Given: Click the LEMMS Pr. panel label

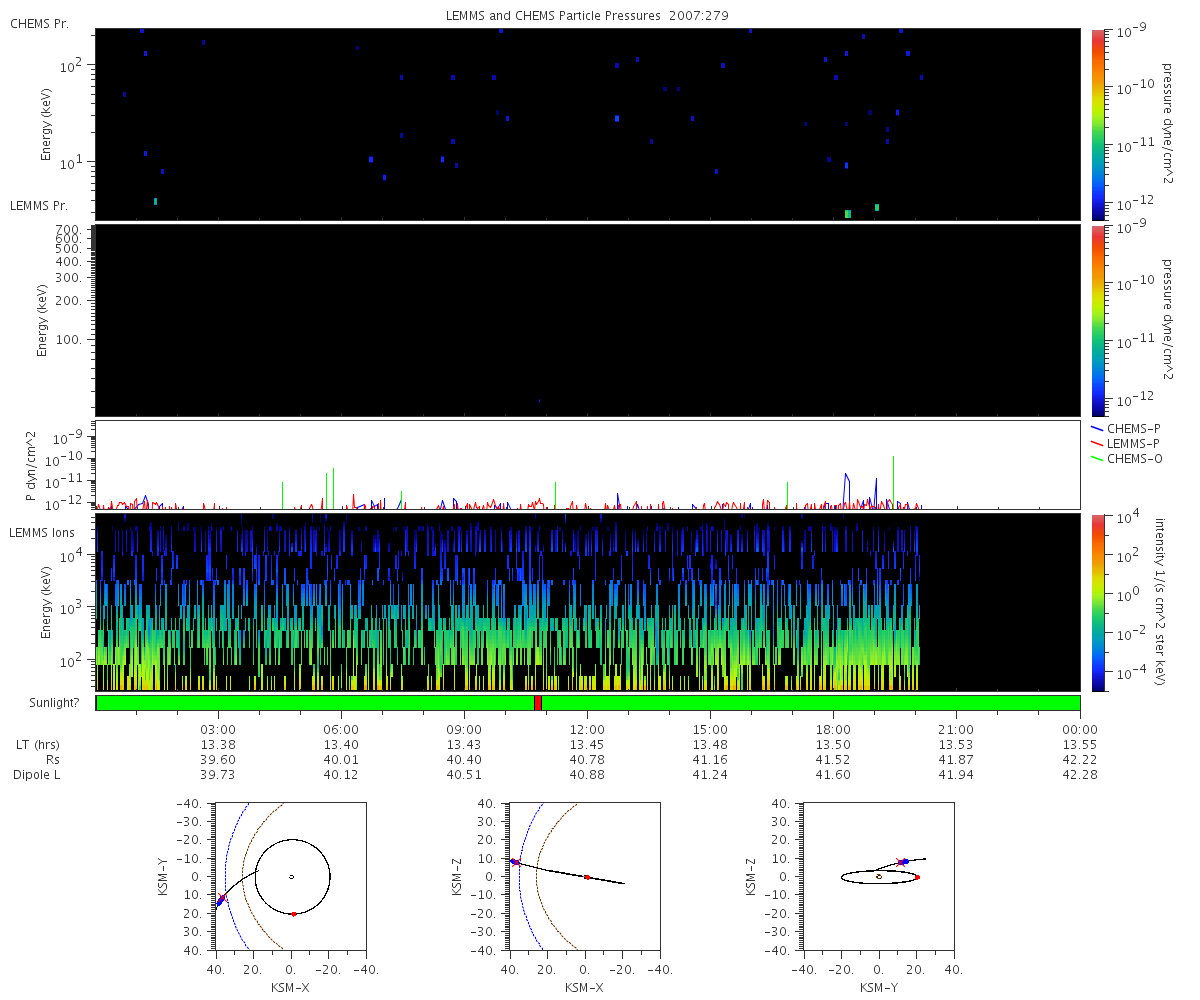Looking at the screenshot, I should tap(39, 205).
